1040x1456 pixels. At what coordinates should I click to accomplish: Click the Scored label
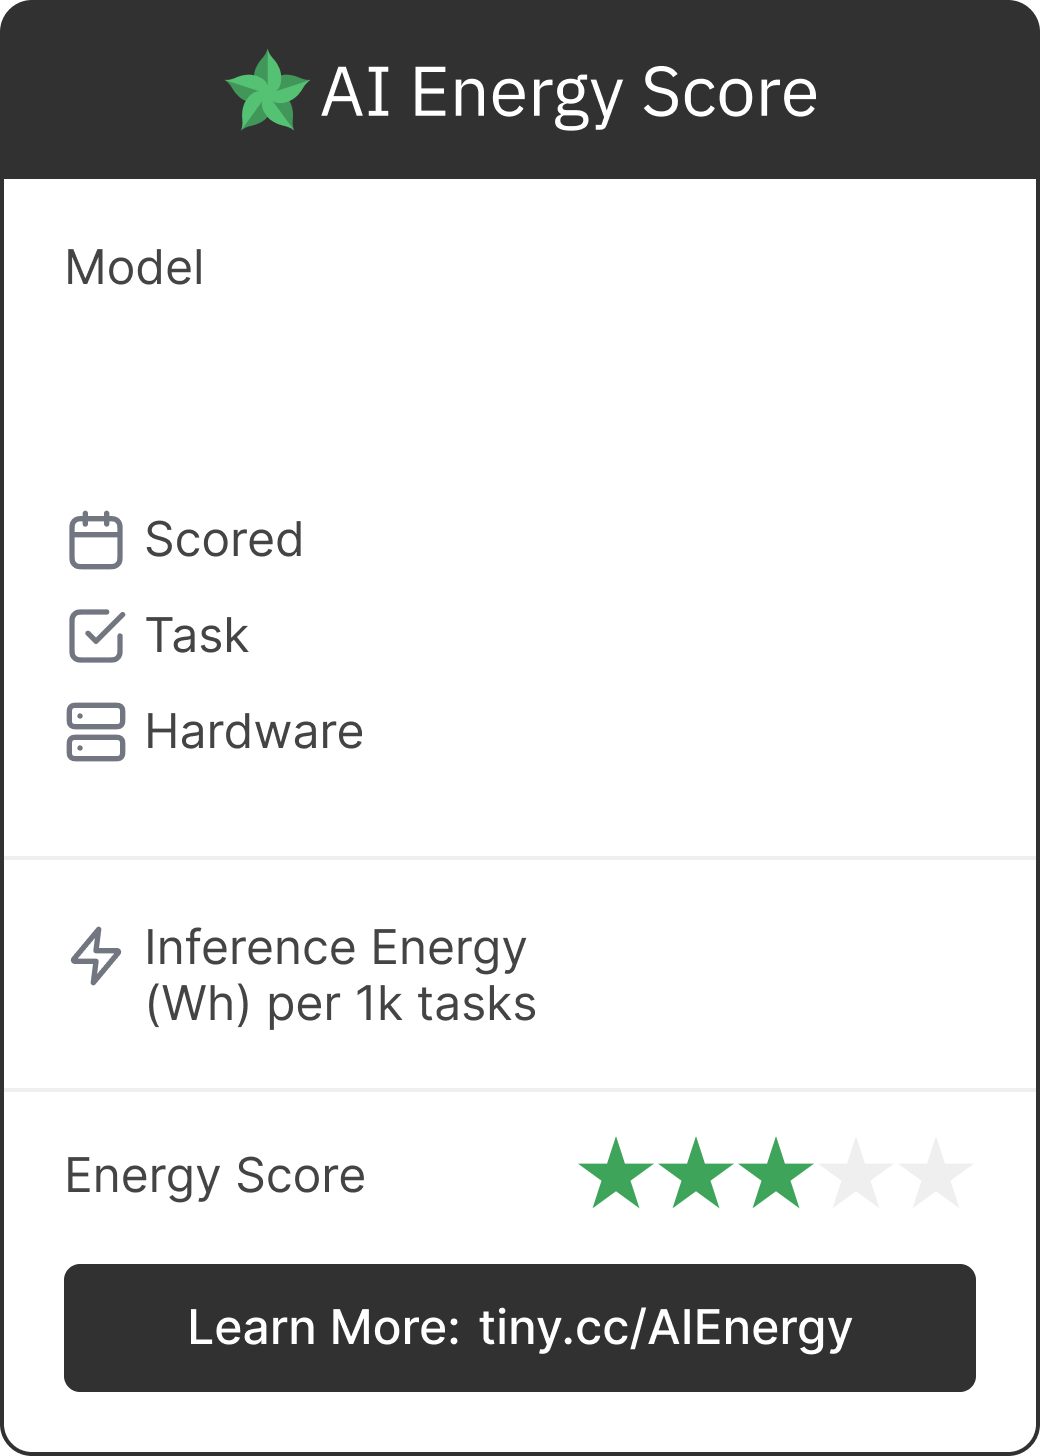tap(224, 540)
